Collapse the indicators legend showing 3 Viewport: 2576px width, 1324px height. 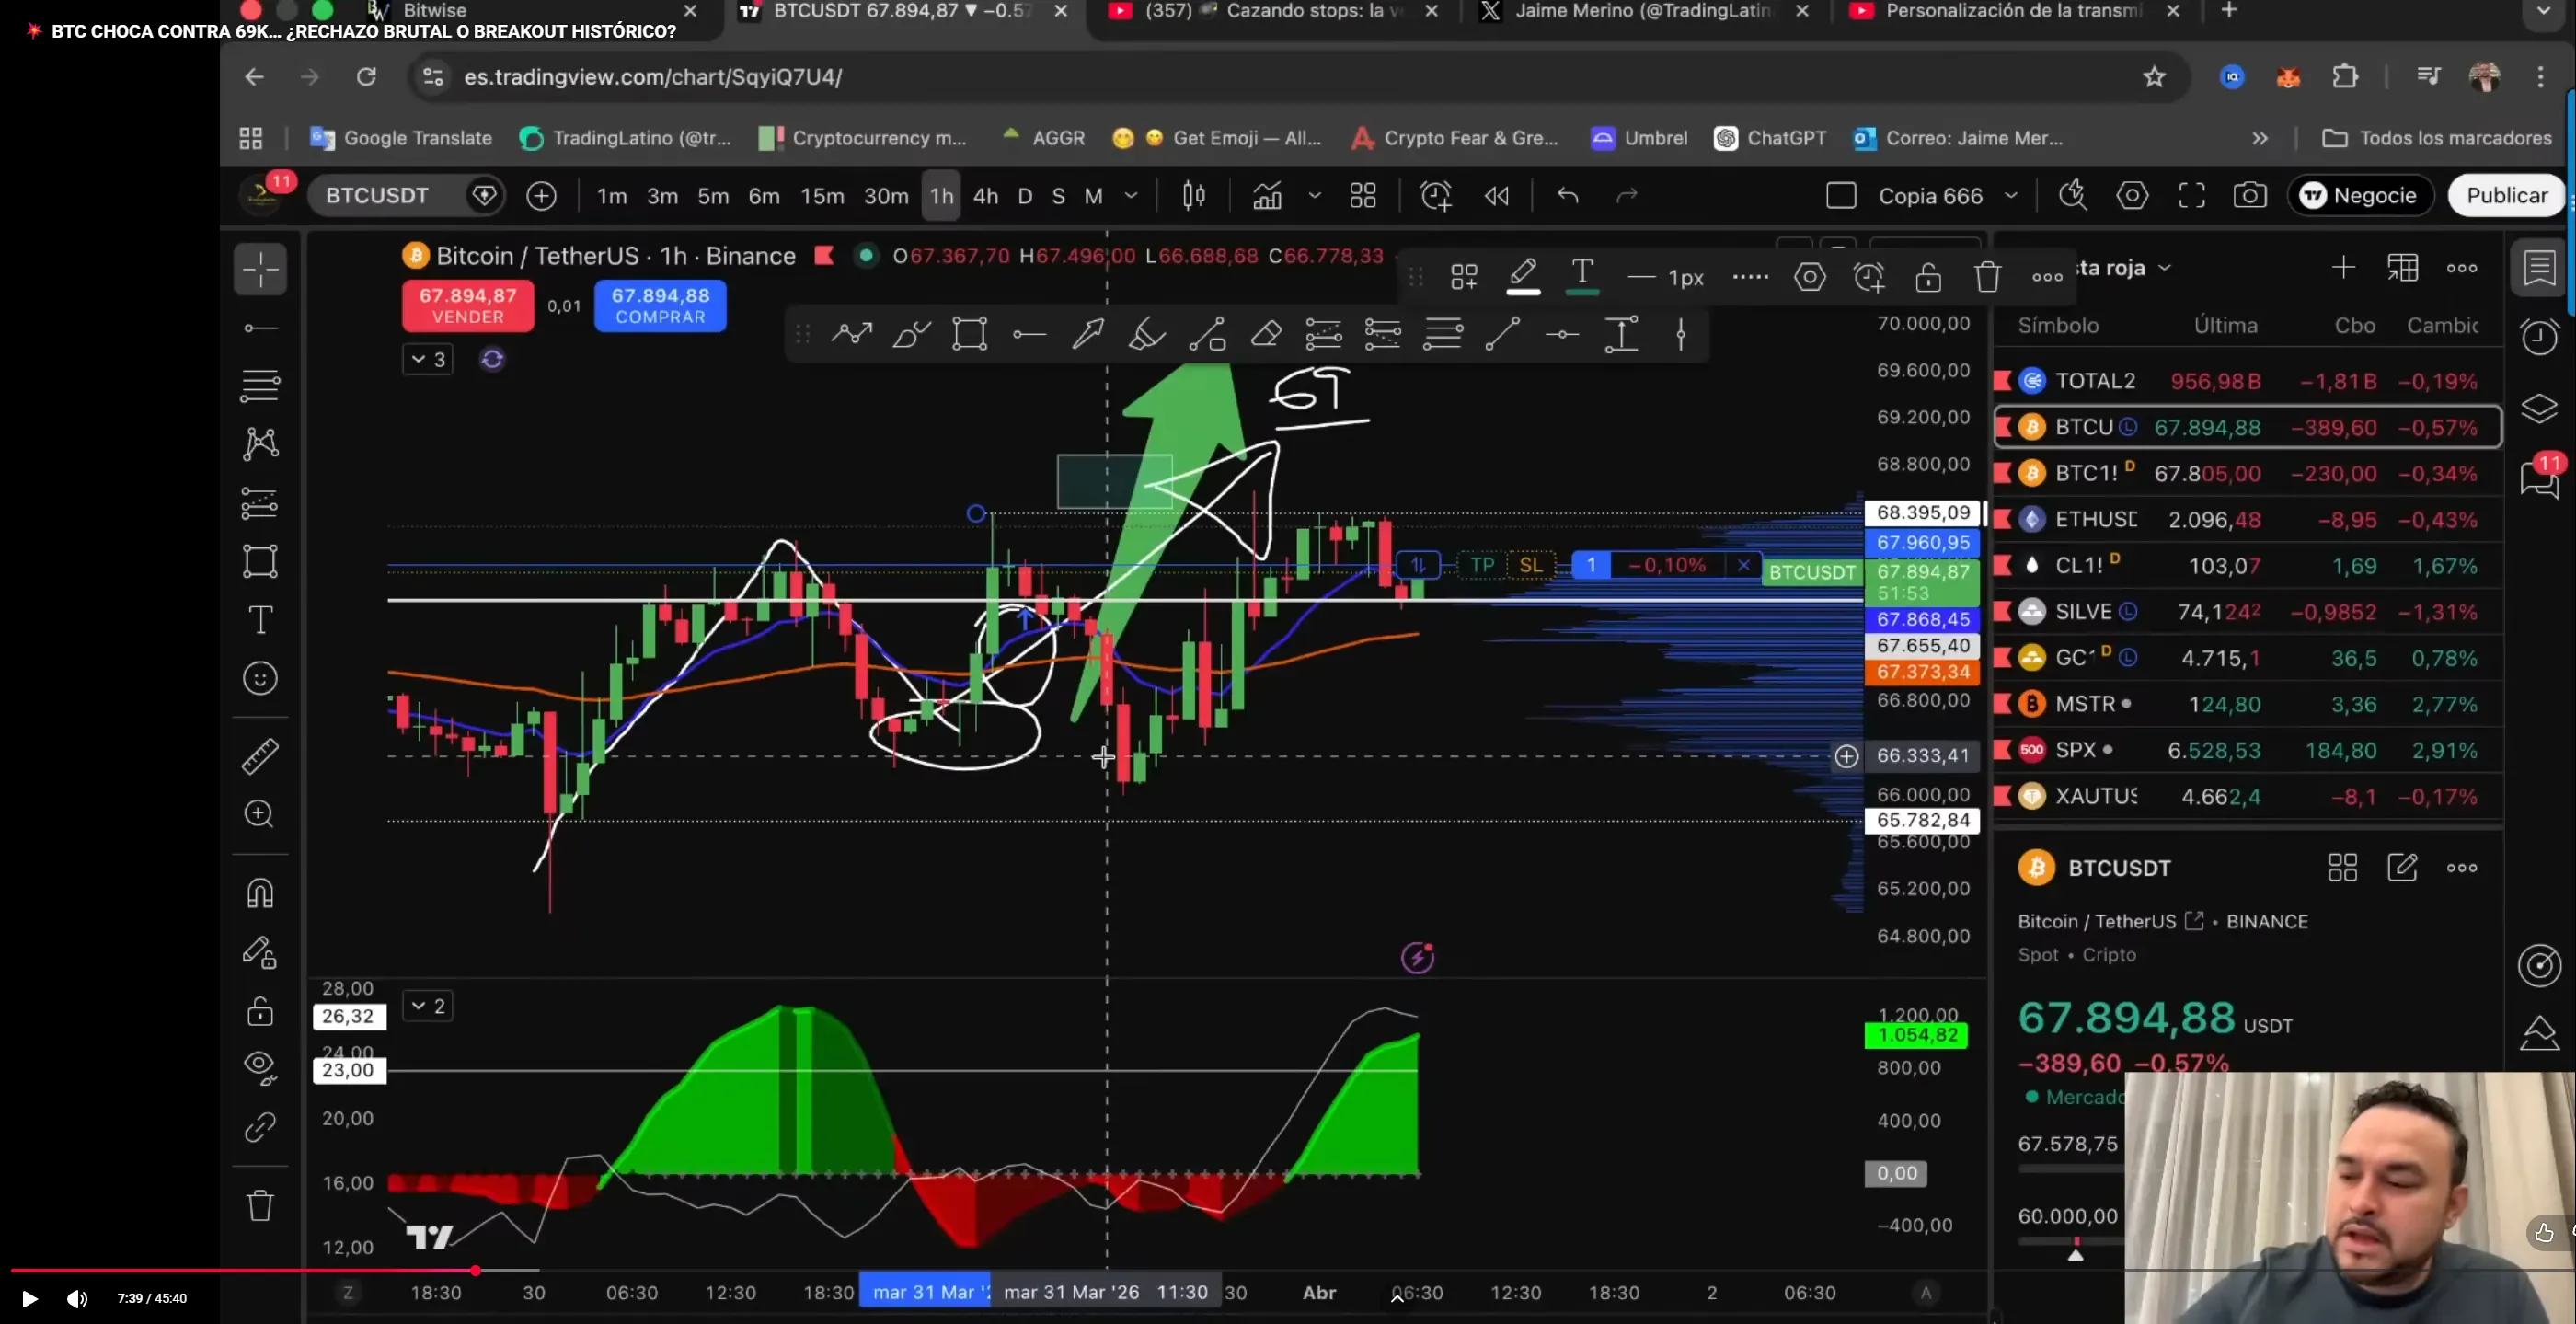tap(428, 359)
